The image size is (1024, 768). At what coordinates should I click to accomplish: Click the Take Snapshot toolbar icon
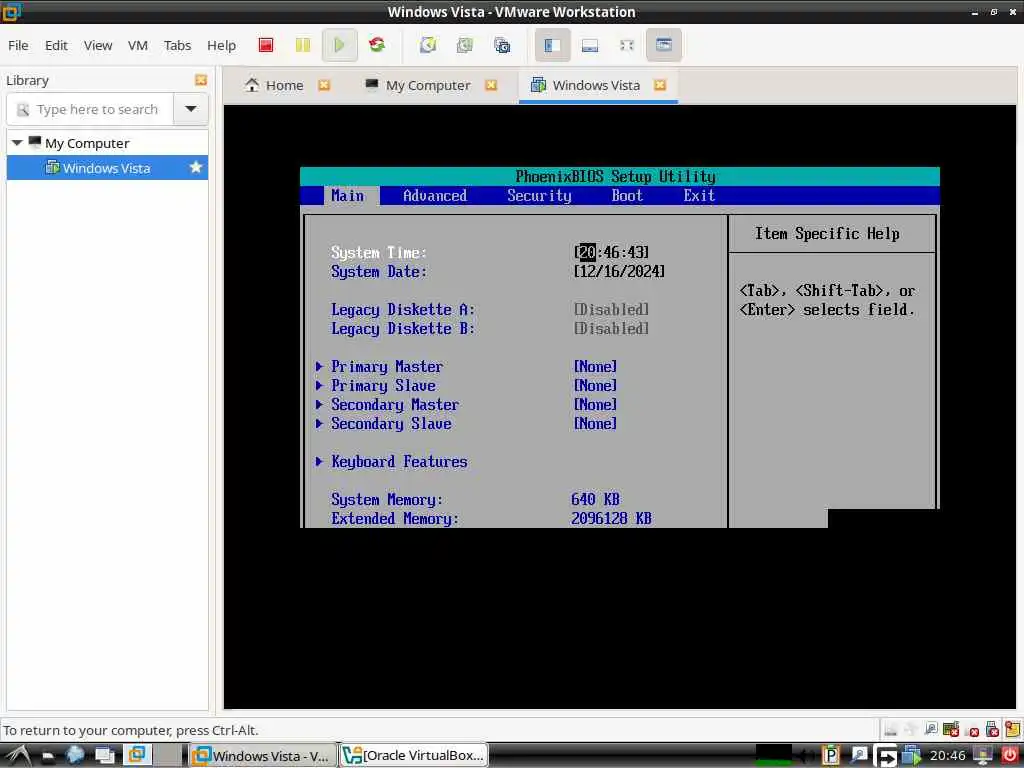click(428, 45)
